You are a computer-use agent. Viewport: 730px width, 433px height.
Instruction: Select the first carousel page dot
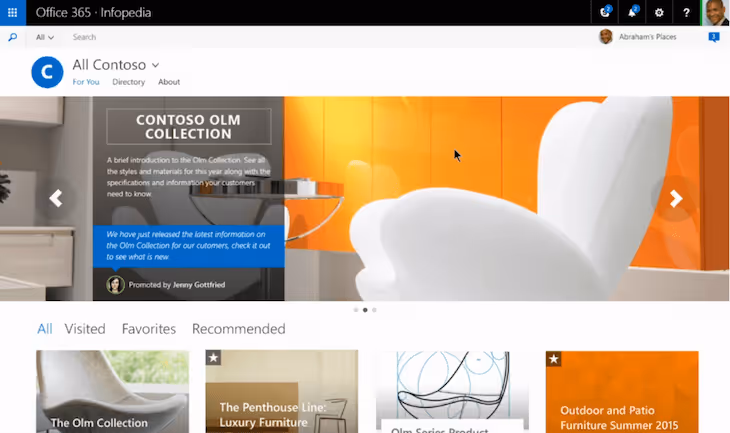(x=356, y=310)
